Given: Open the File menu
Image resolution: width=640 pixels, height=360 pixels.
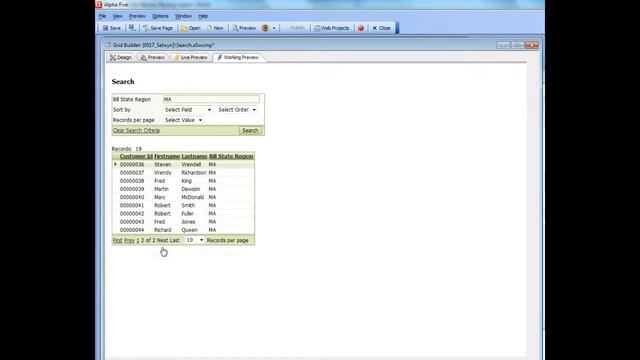Looking at the screenshot, I should [x=102, y=16].
